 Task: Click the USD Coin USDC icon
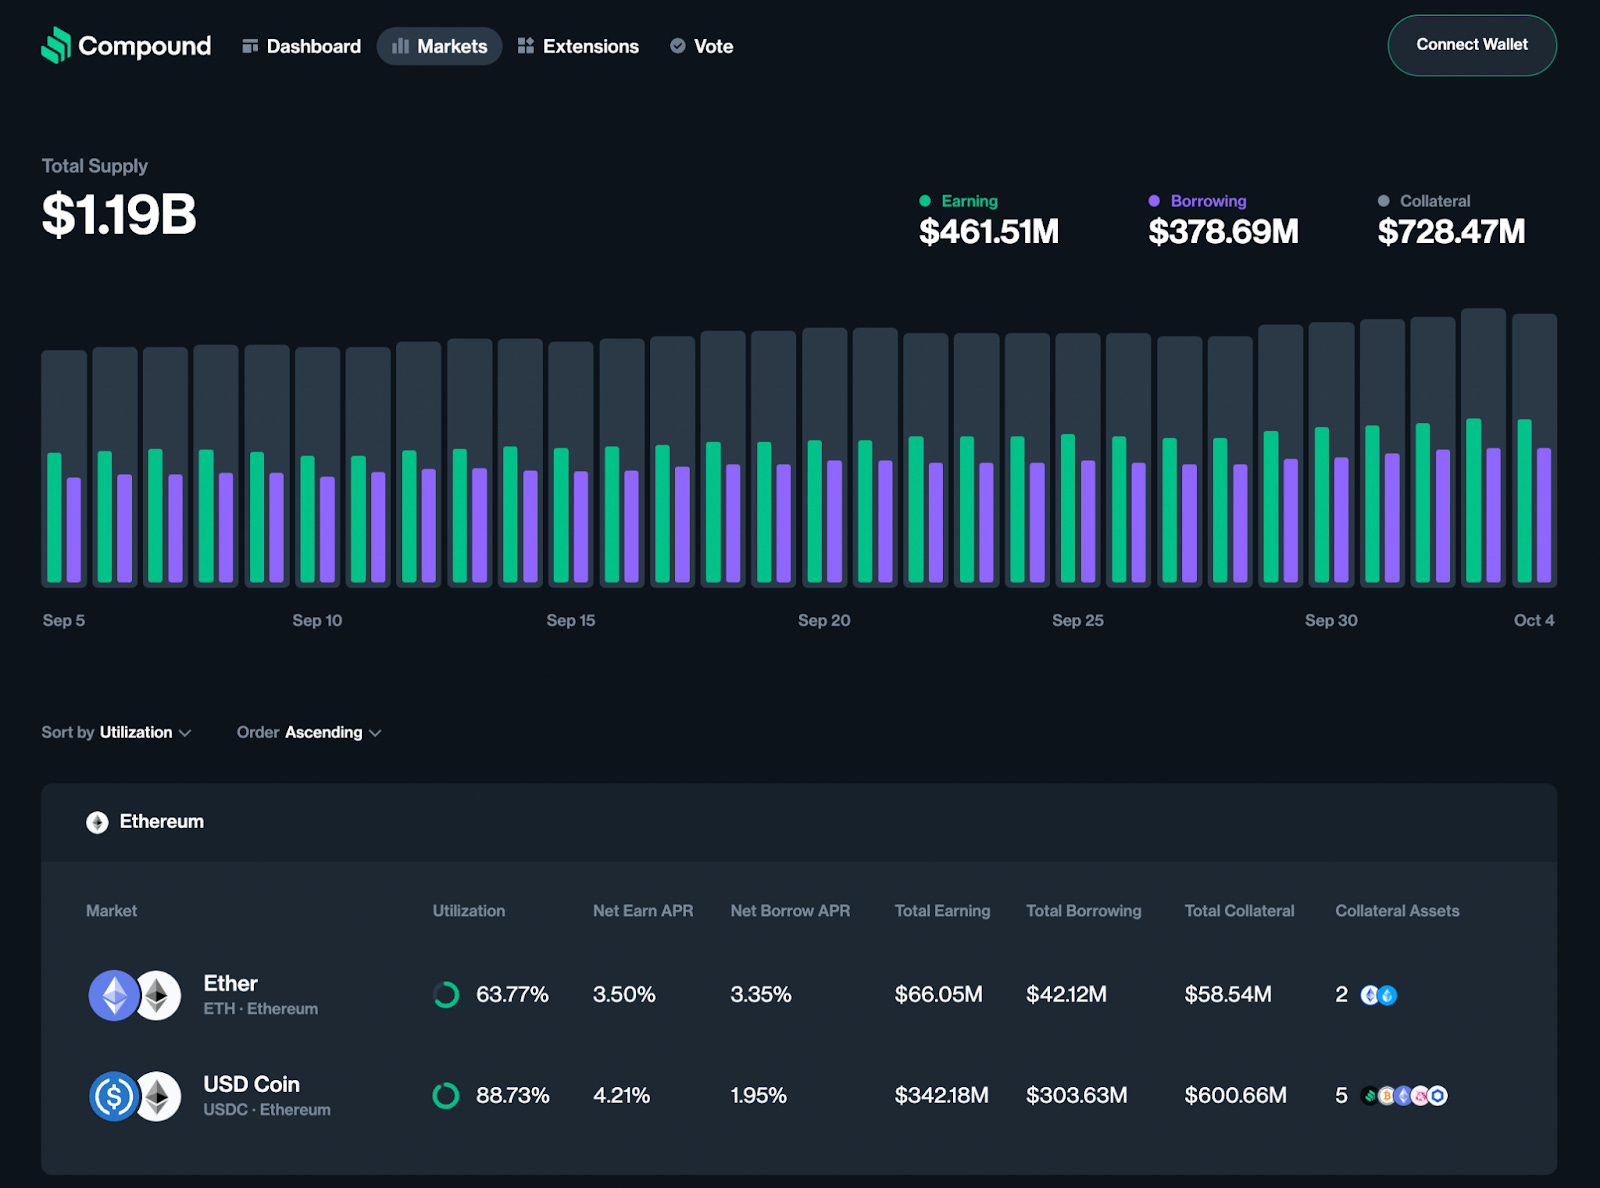(114, 1096)
